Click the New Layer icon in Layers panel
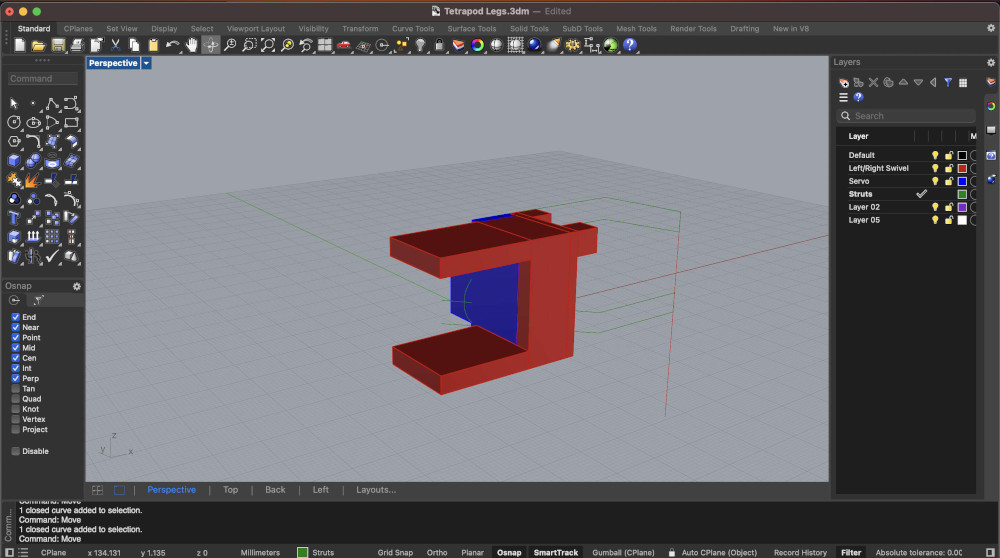The height and width of the screenshot is (558, 1000). pyautogui.click(x=844, y=82)
